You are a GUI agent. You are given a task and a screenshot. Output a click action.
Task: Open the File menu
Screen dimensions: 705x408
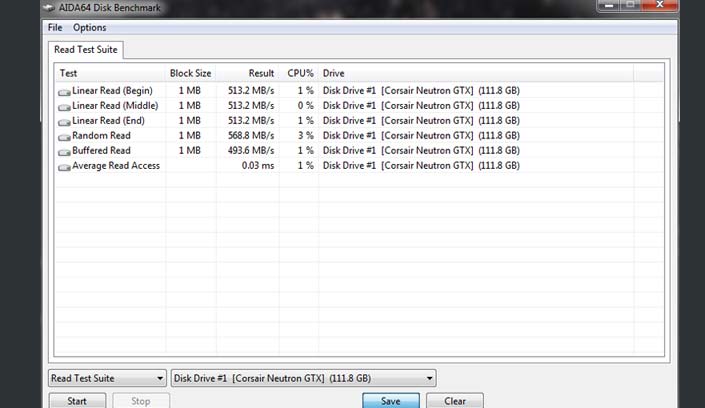(55, 27)
